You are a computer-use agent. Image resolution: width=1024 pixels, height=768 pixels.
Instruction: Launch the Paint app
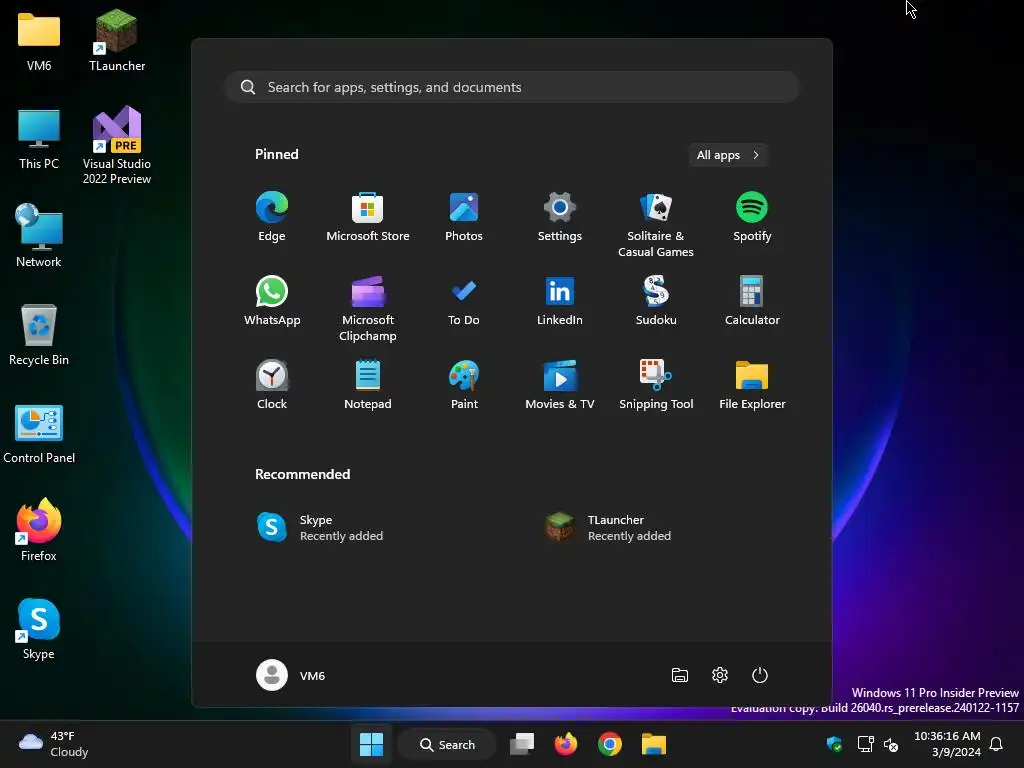click(464, 385)
